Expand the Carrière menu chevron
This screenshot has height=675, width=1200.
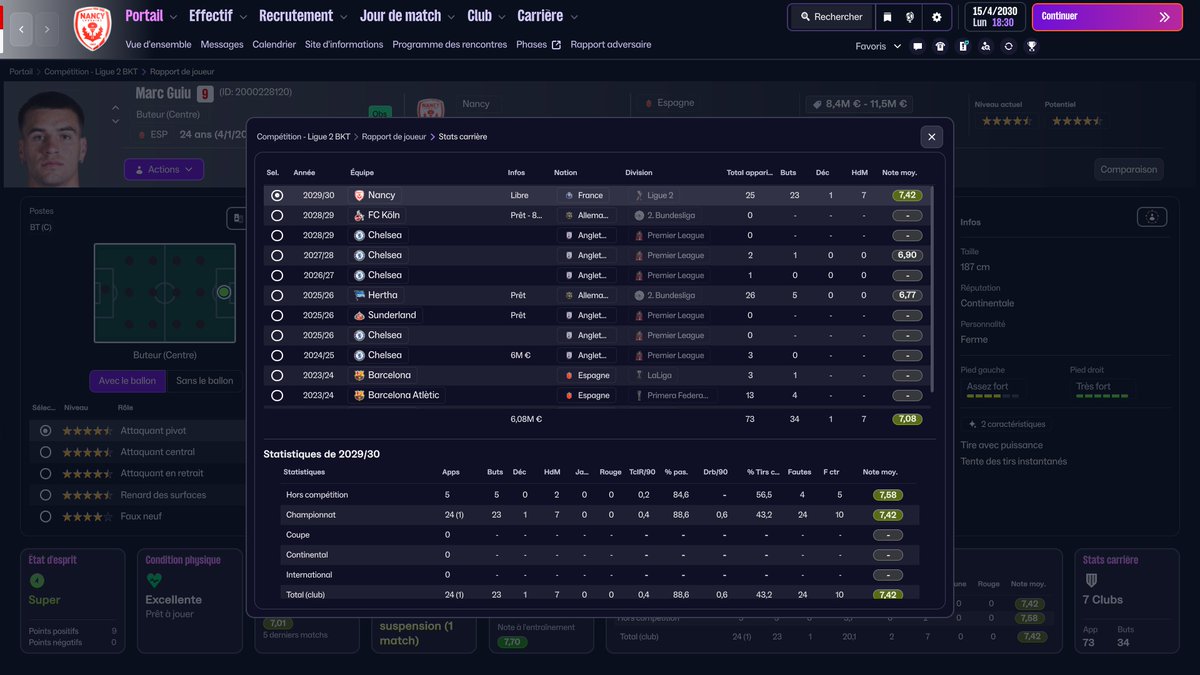click(574, 17)
